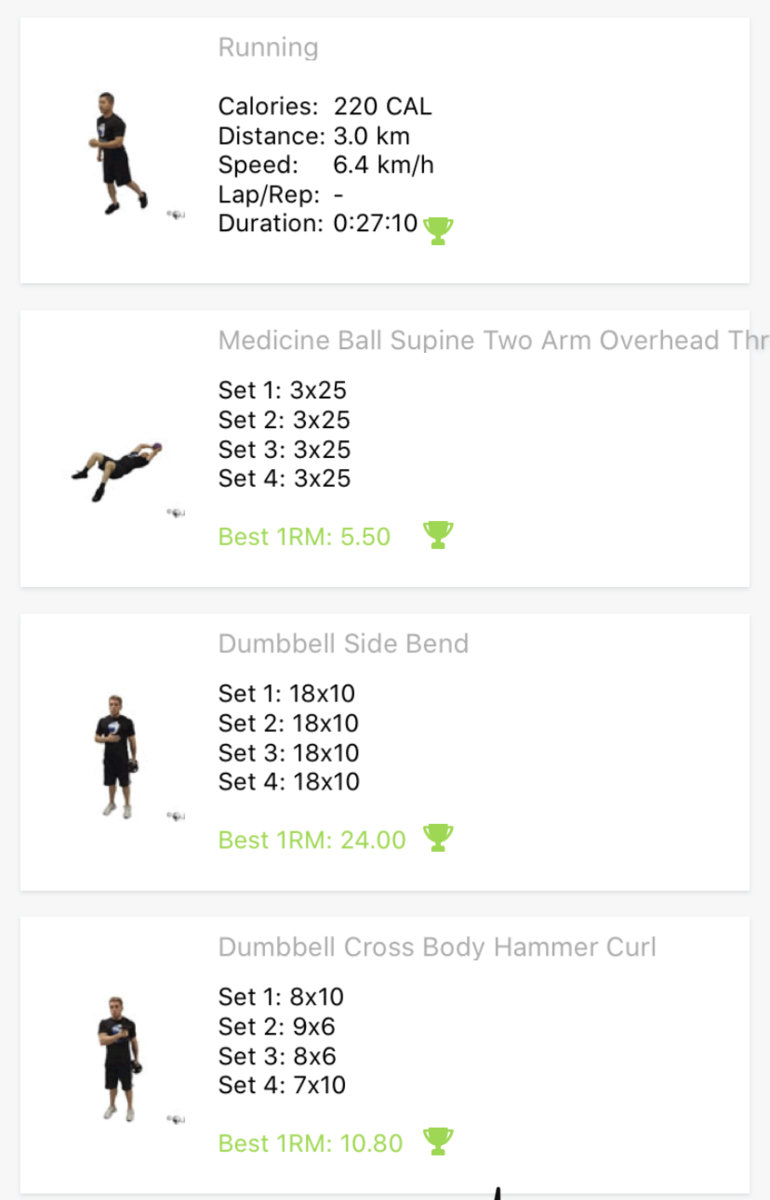Select the Best 1RM: 5.50 label

tap(304, 537)
